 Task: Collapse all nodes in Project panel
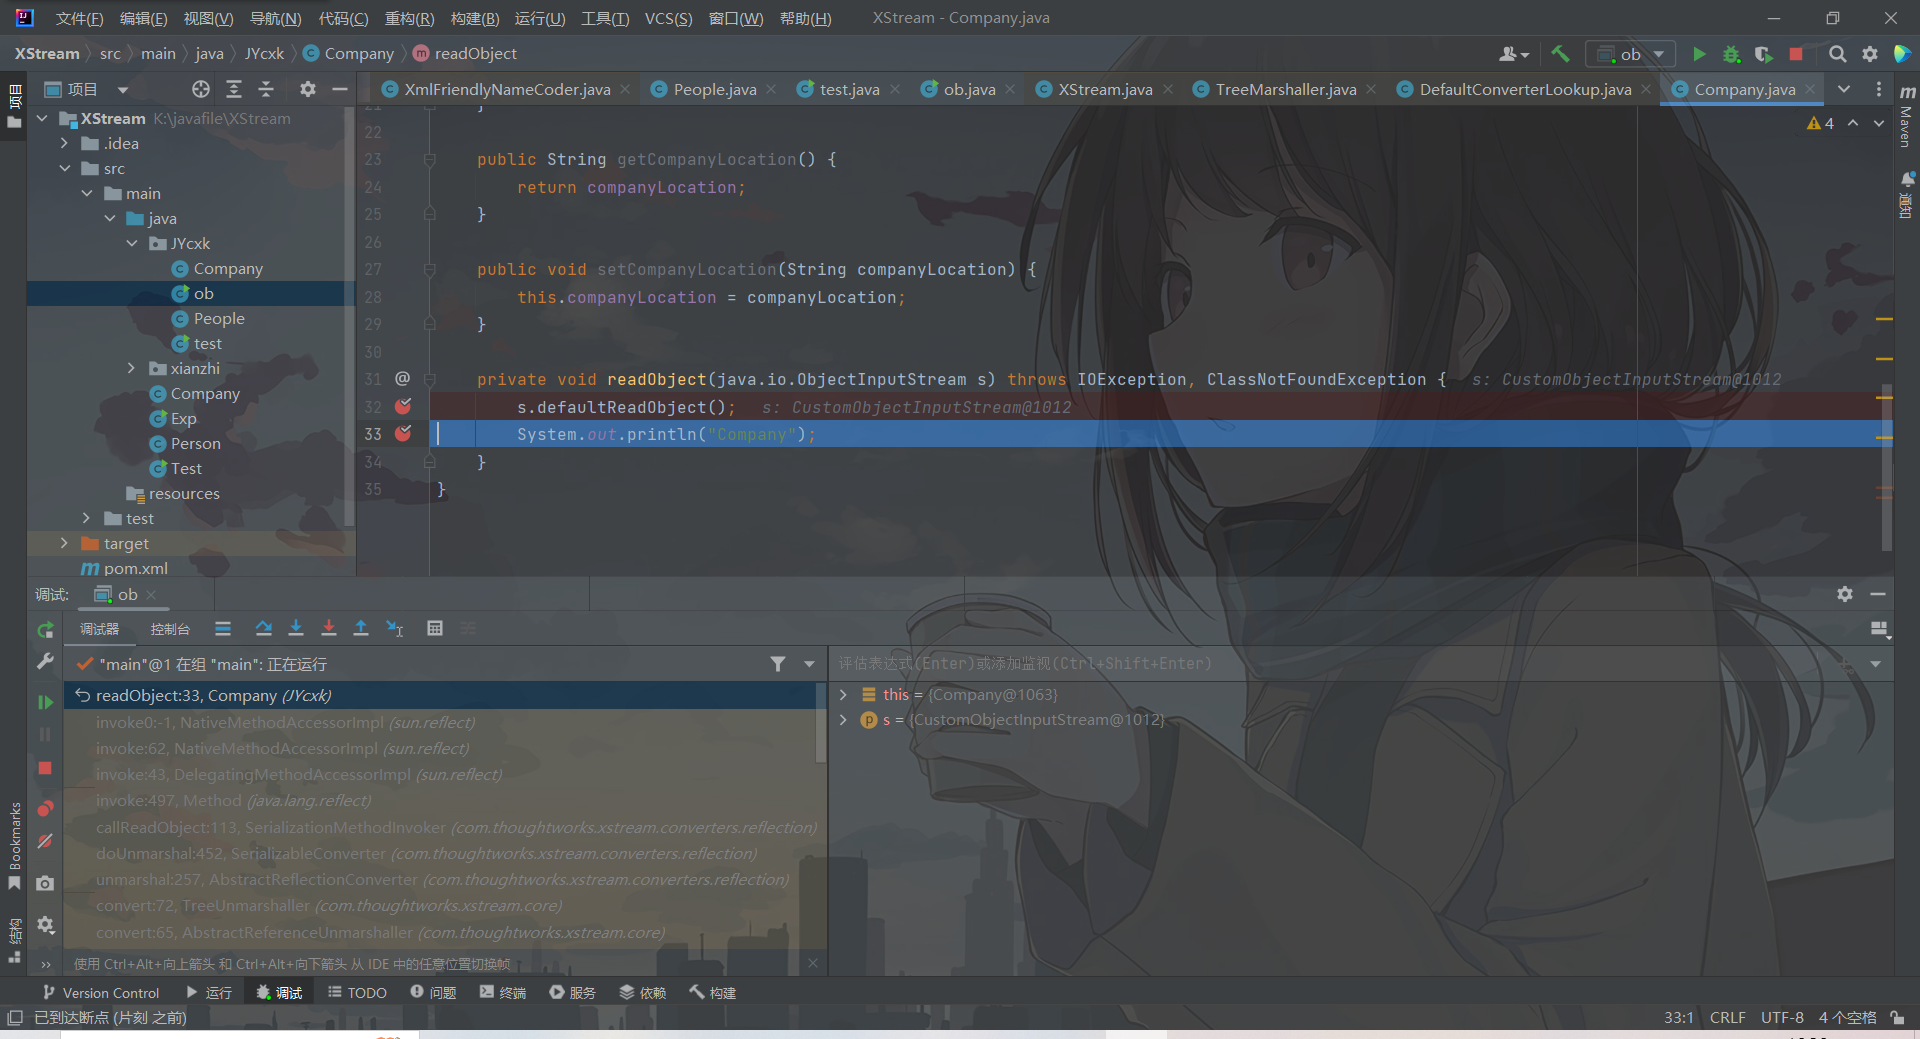266,89
